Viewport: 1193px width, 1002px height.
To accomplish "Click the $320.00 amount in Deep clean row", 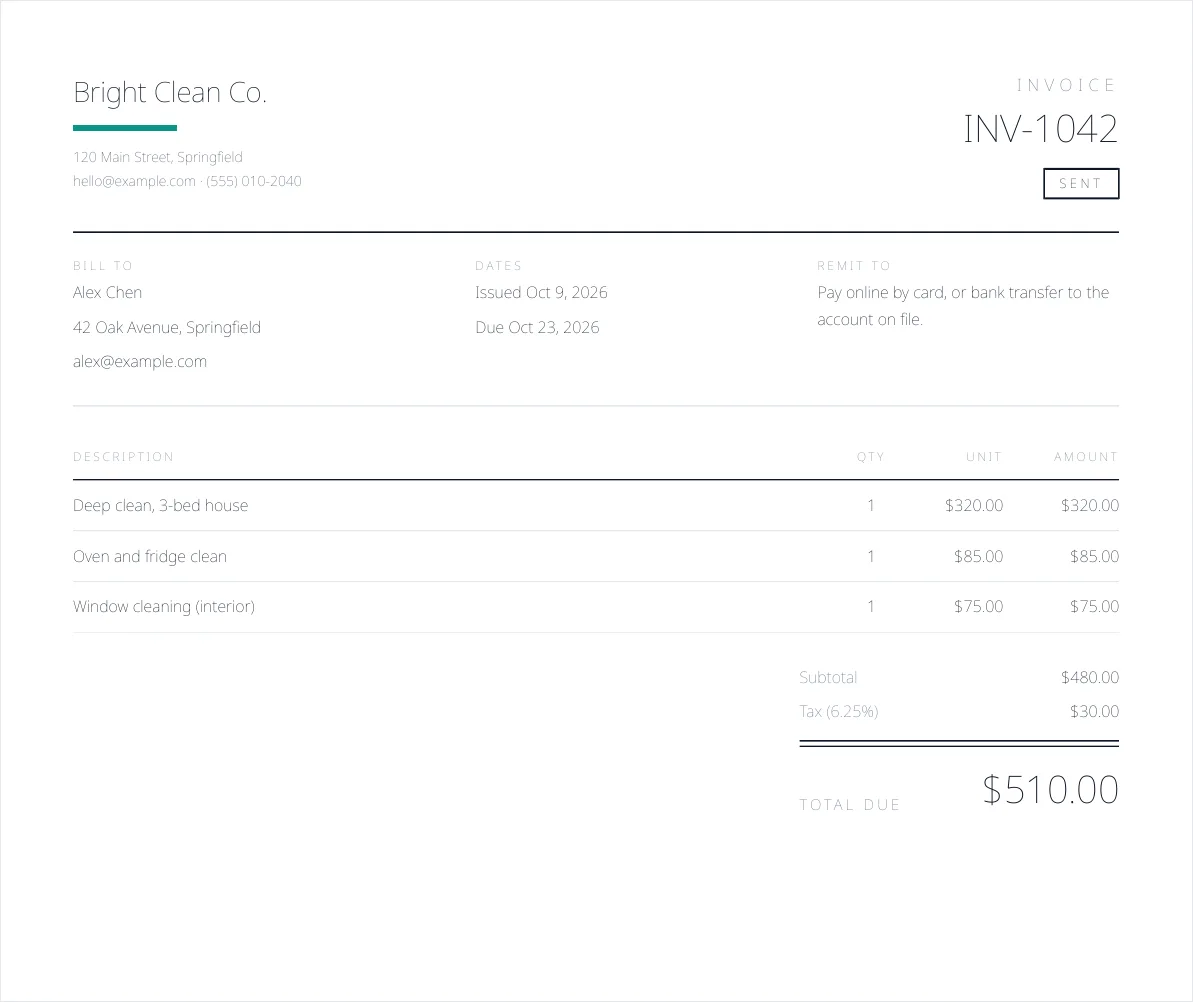I will 1090,505.
